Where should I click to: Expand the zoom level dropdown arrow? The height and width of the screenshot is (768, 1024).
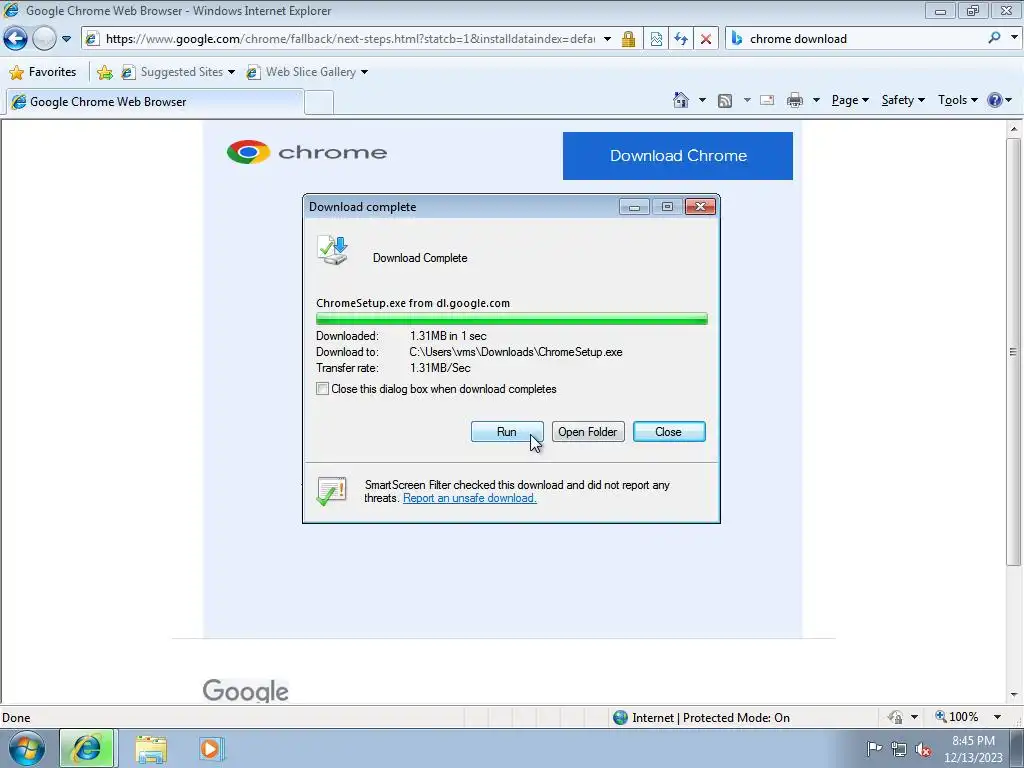(997, 717)
